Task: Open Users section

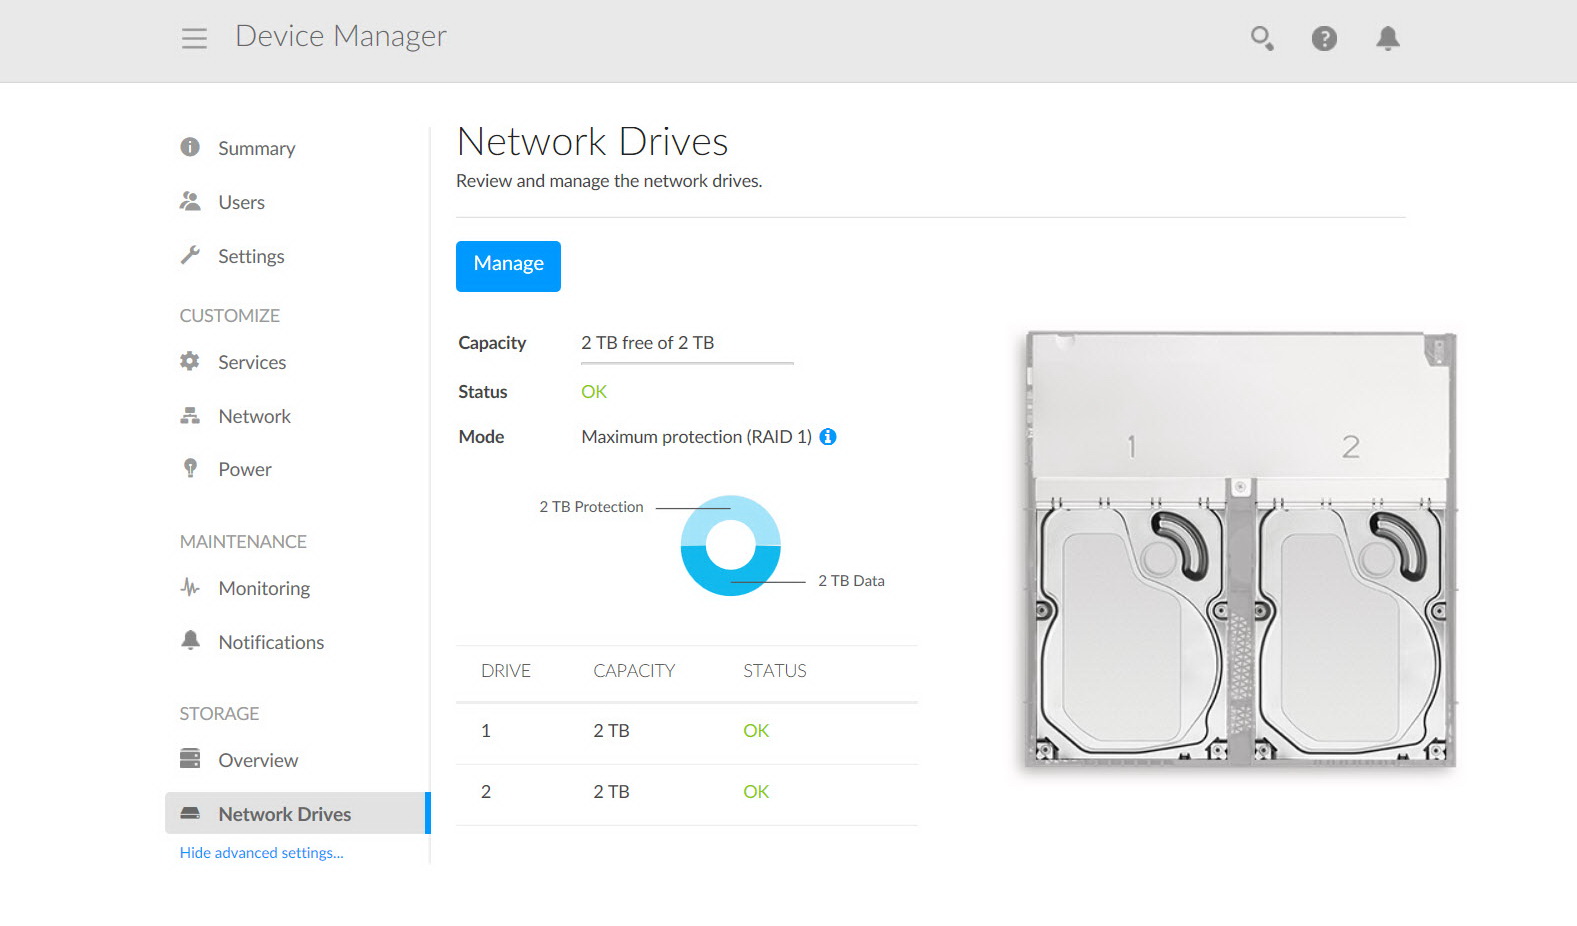Action: (x=242, y=202)
